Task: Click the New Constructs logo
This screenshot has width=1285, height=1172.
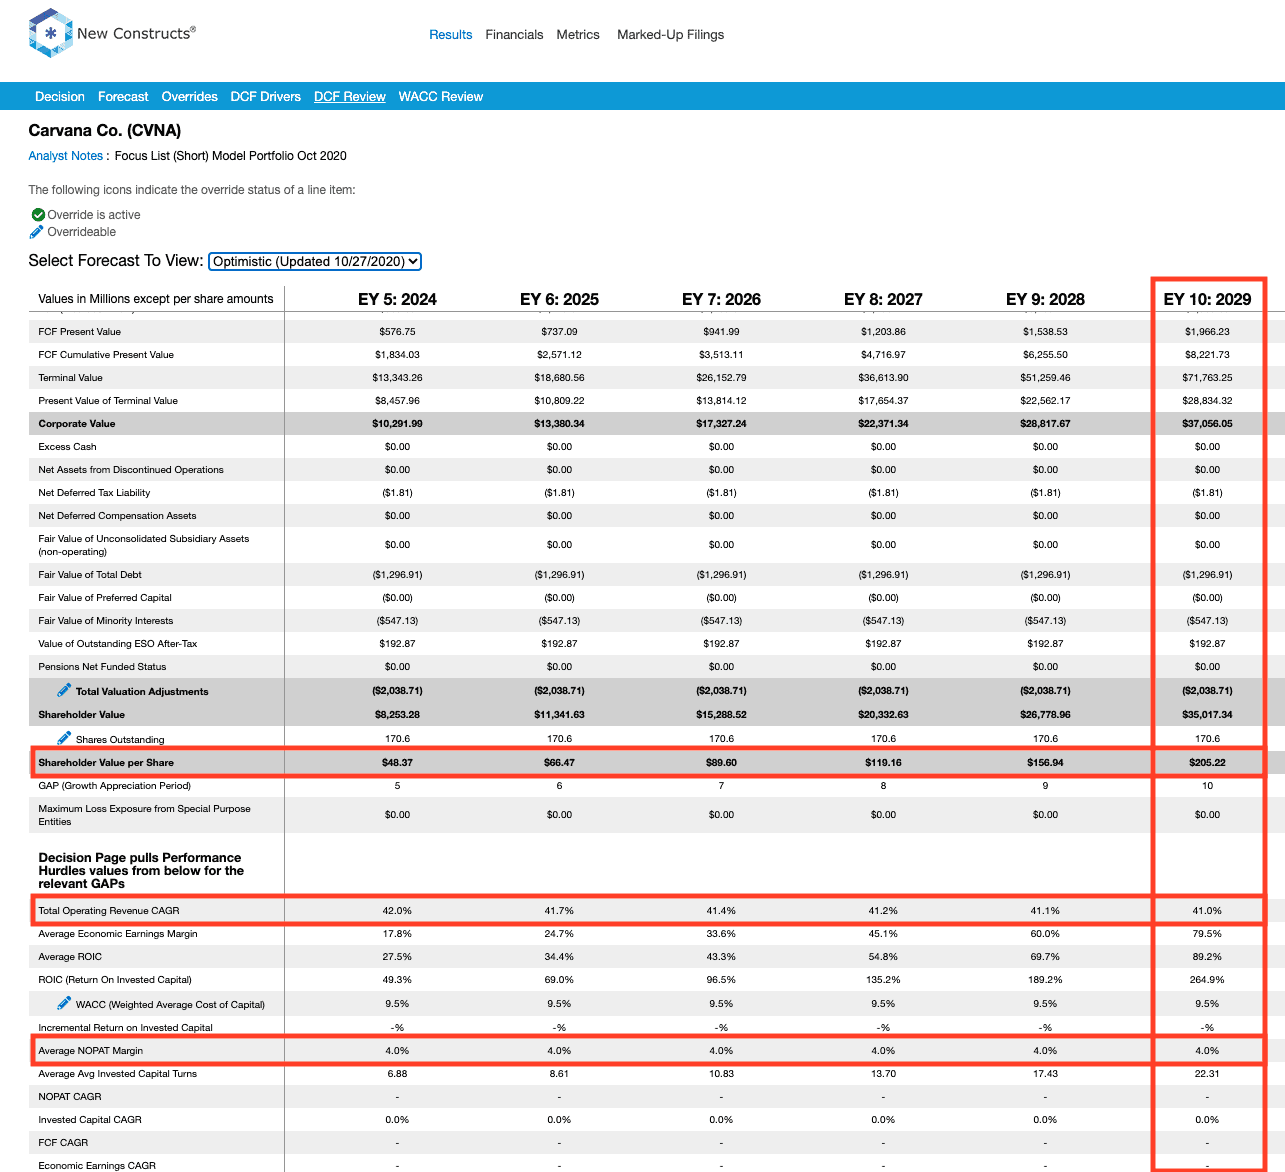Action: 112,33
